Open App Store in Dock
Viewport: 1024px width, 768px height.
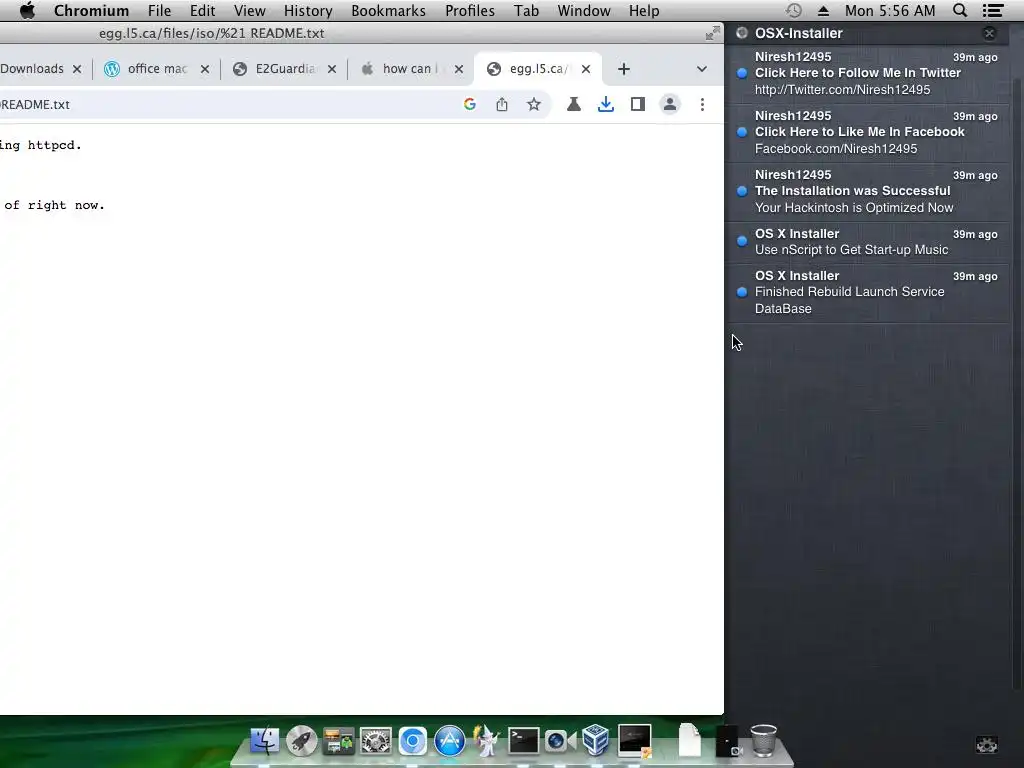point(450,741)
